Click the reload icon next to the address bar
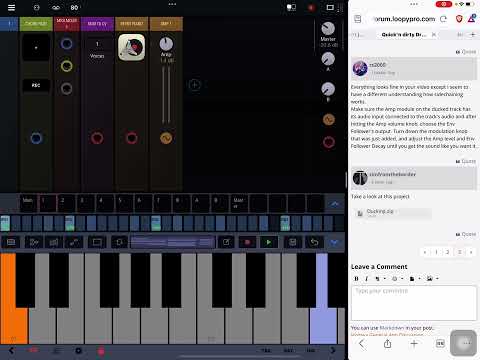The width and height of the screenshot is (480, 360). tap(443, 19)
